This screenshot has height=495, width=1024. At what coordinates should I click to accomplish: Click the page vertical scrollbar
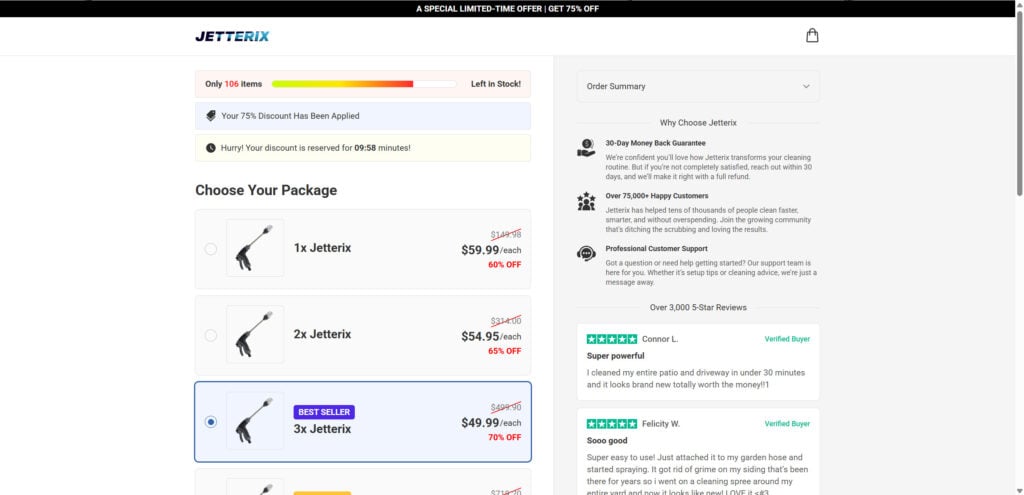[1019, 100]
